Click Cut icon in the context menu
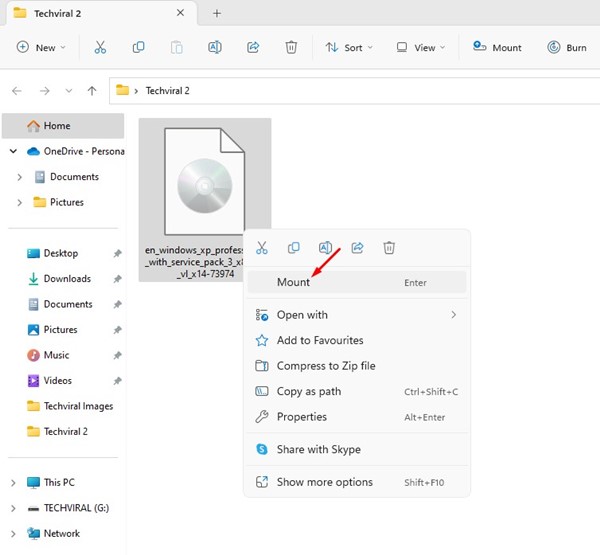This screenshot has width=600, height=555. click(262, 248)
